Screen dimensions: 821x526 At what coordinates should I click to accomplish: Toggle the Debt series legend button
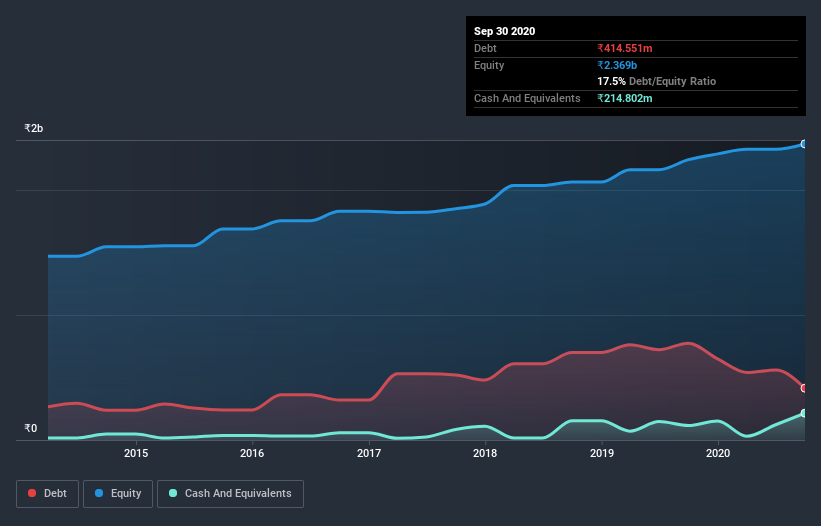coord(48,494)
